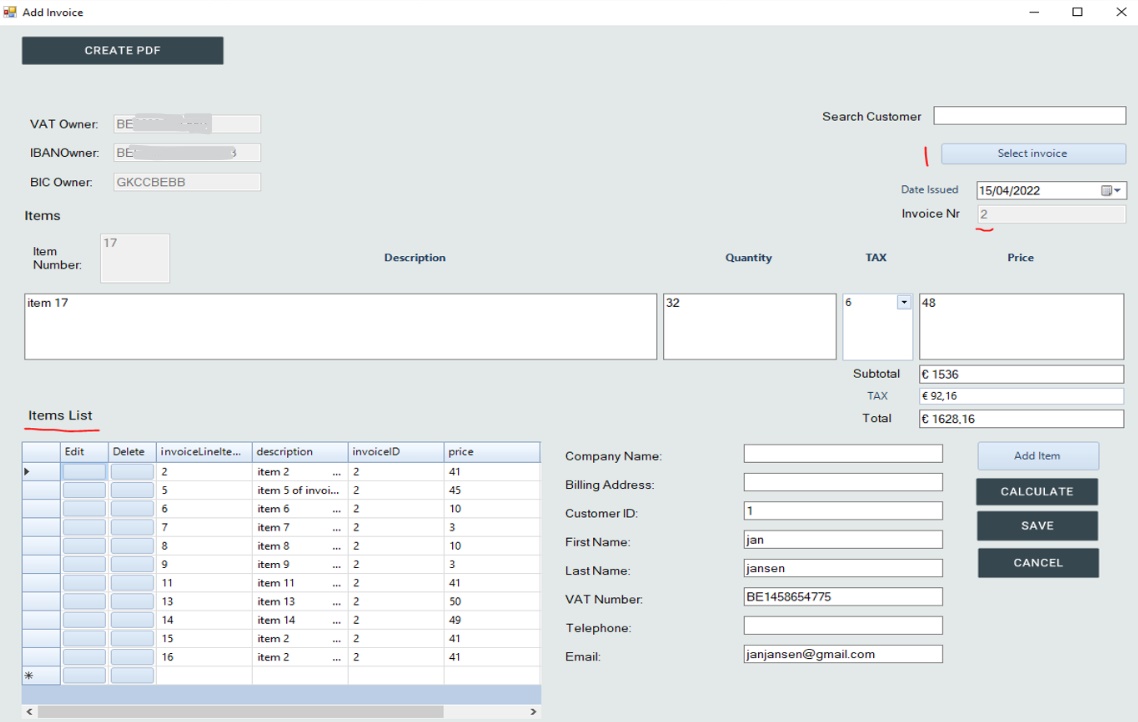Click Delete button for item 13 row
The image size is (1138, 722).
click(132, 601)
